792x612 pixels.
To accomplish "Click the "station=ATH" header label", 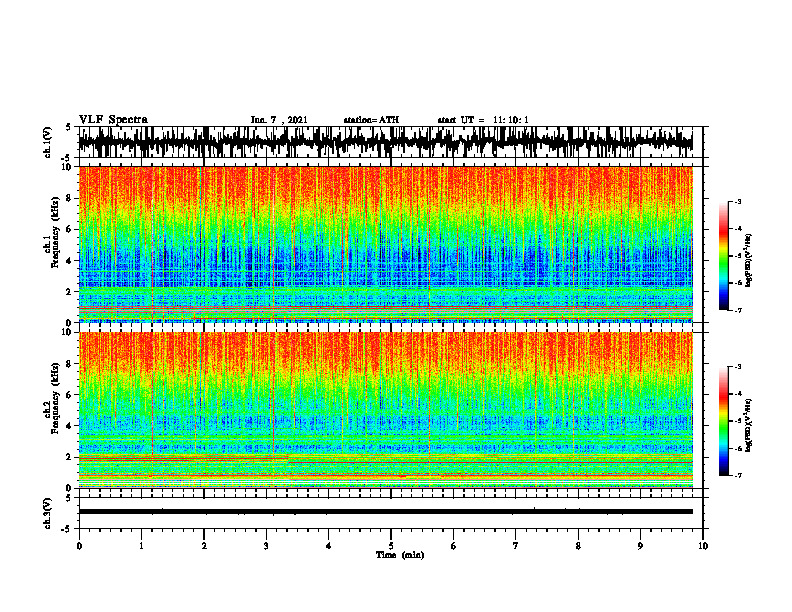I will coord(371,120).
